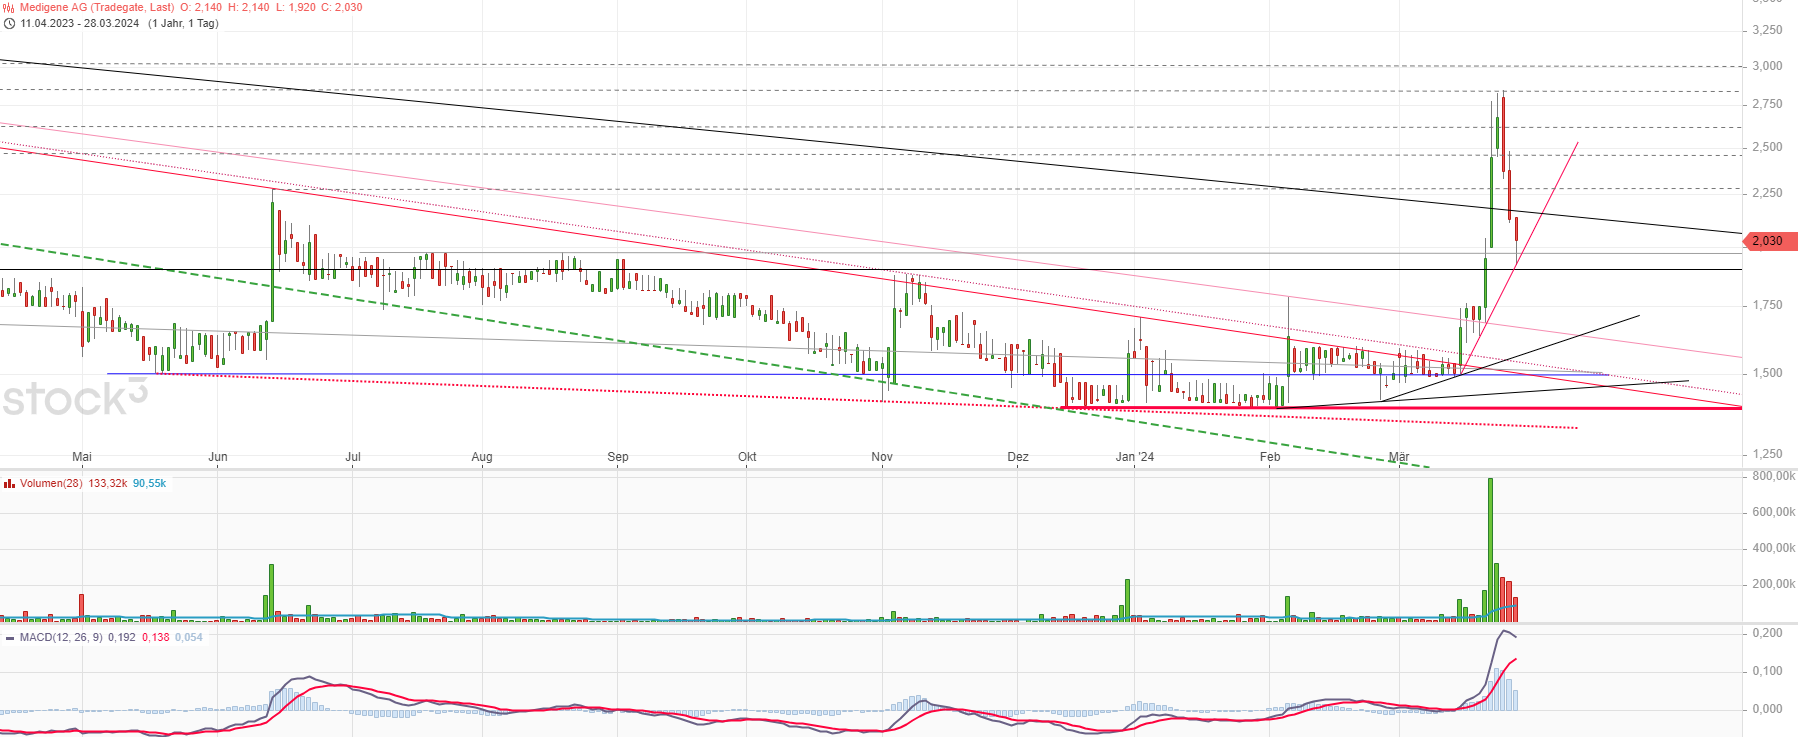
Task: Click the close value C: 2,030
Action: click(342, 7)
